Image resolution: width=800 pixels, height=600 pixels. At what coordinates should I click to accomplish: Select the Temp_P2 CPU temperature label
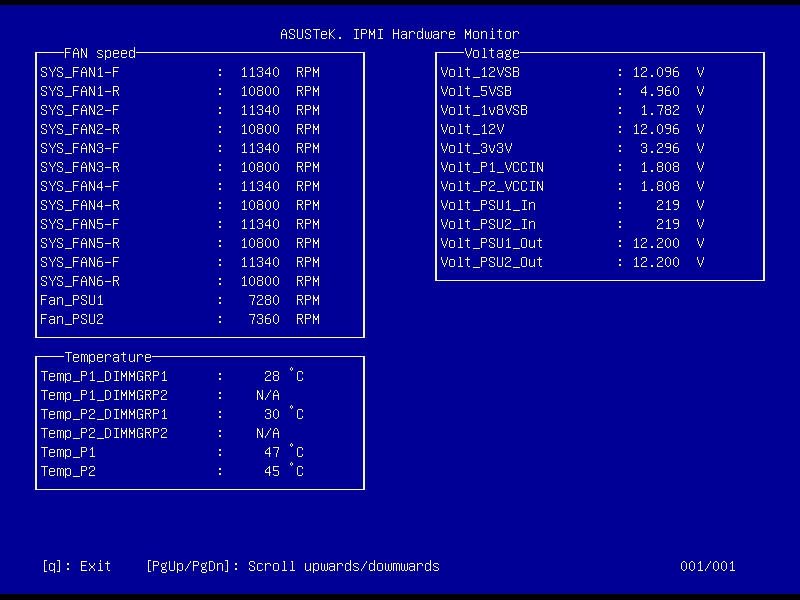click(x=68, y=471)
